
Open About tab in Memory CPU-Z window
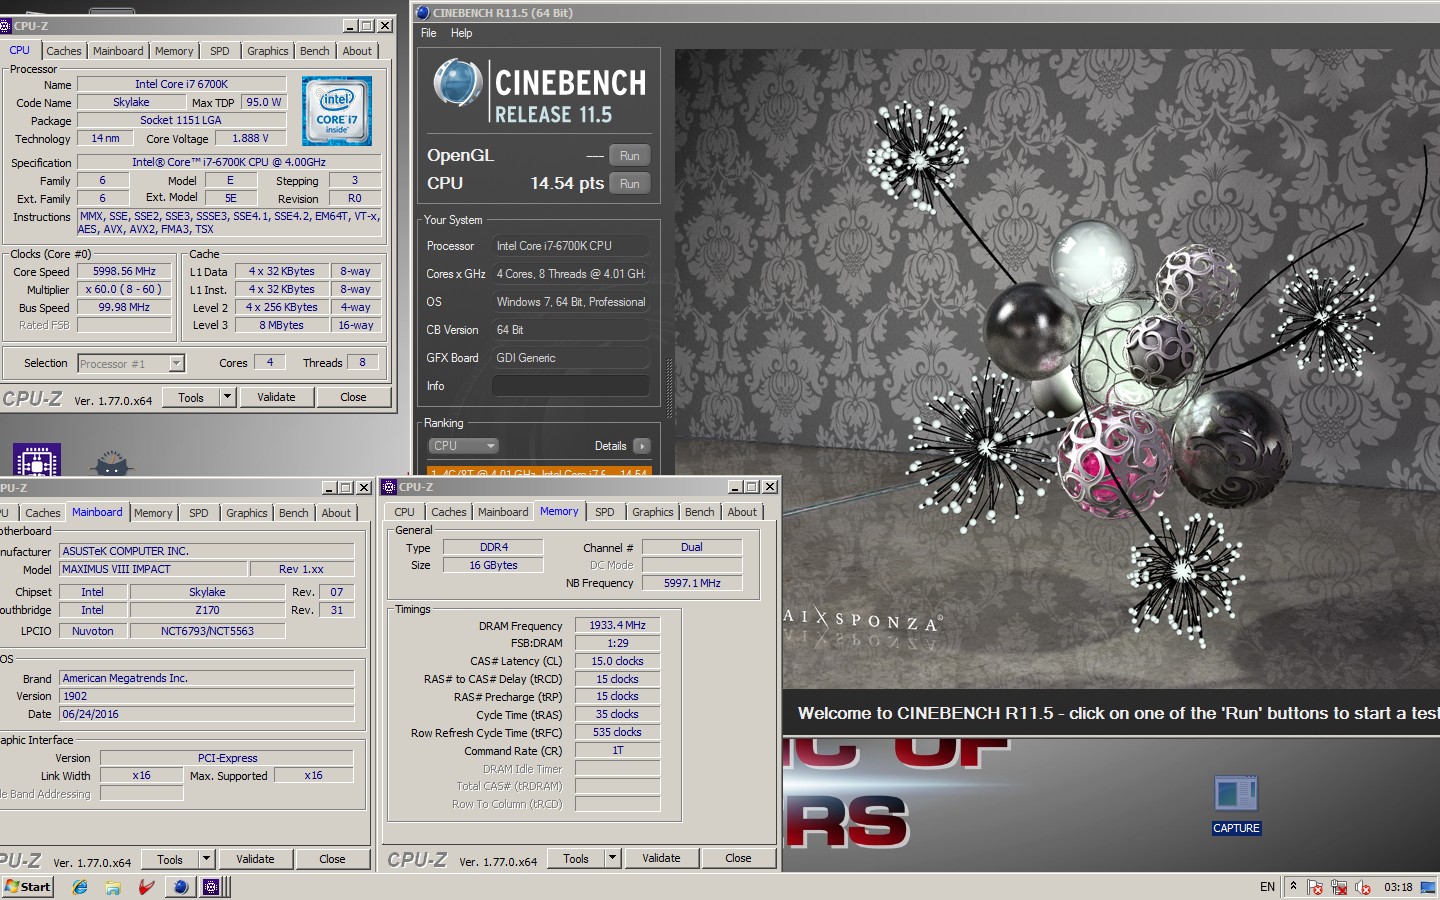tap(742, 512)
